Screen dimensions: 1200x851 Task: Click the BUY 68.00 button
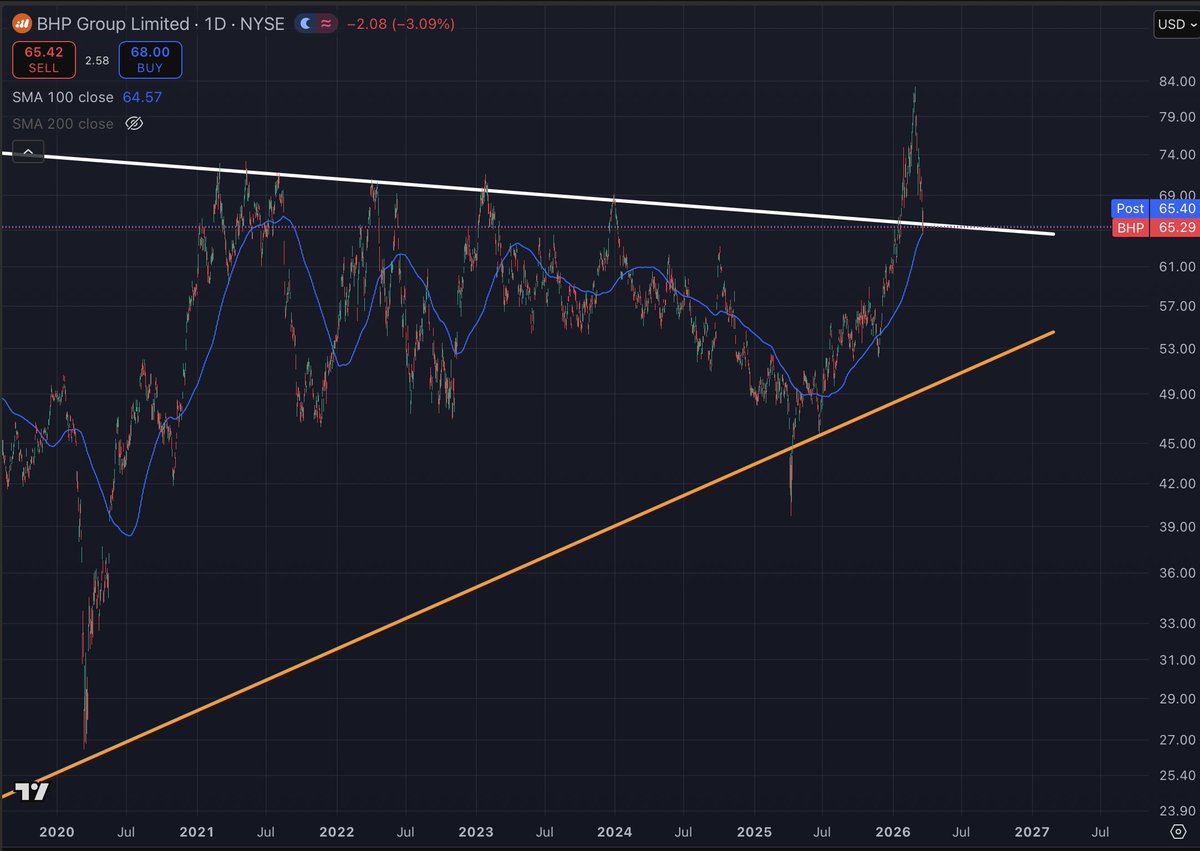click(148, 60)
